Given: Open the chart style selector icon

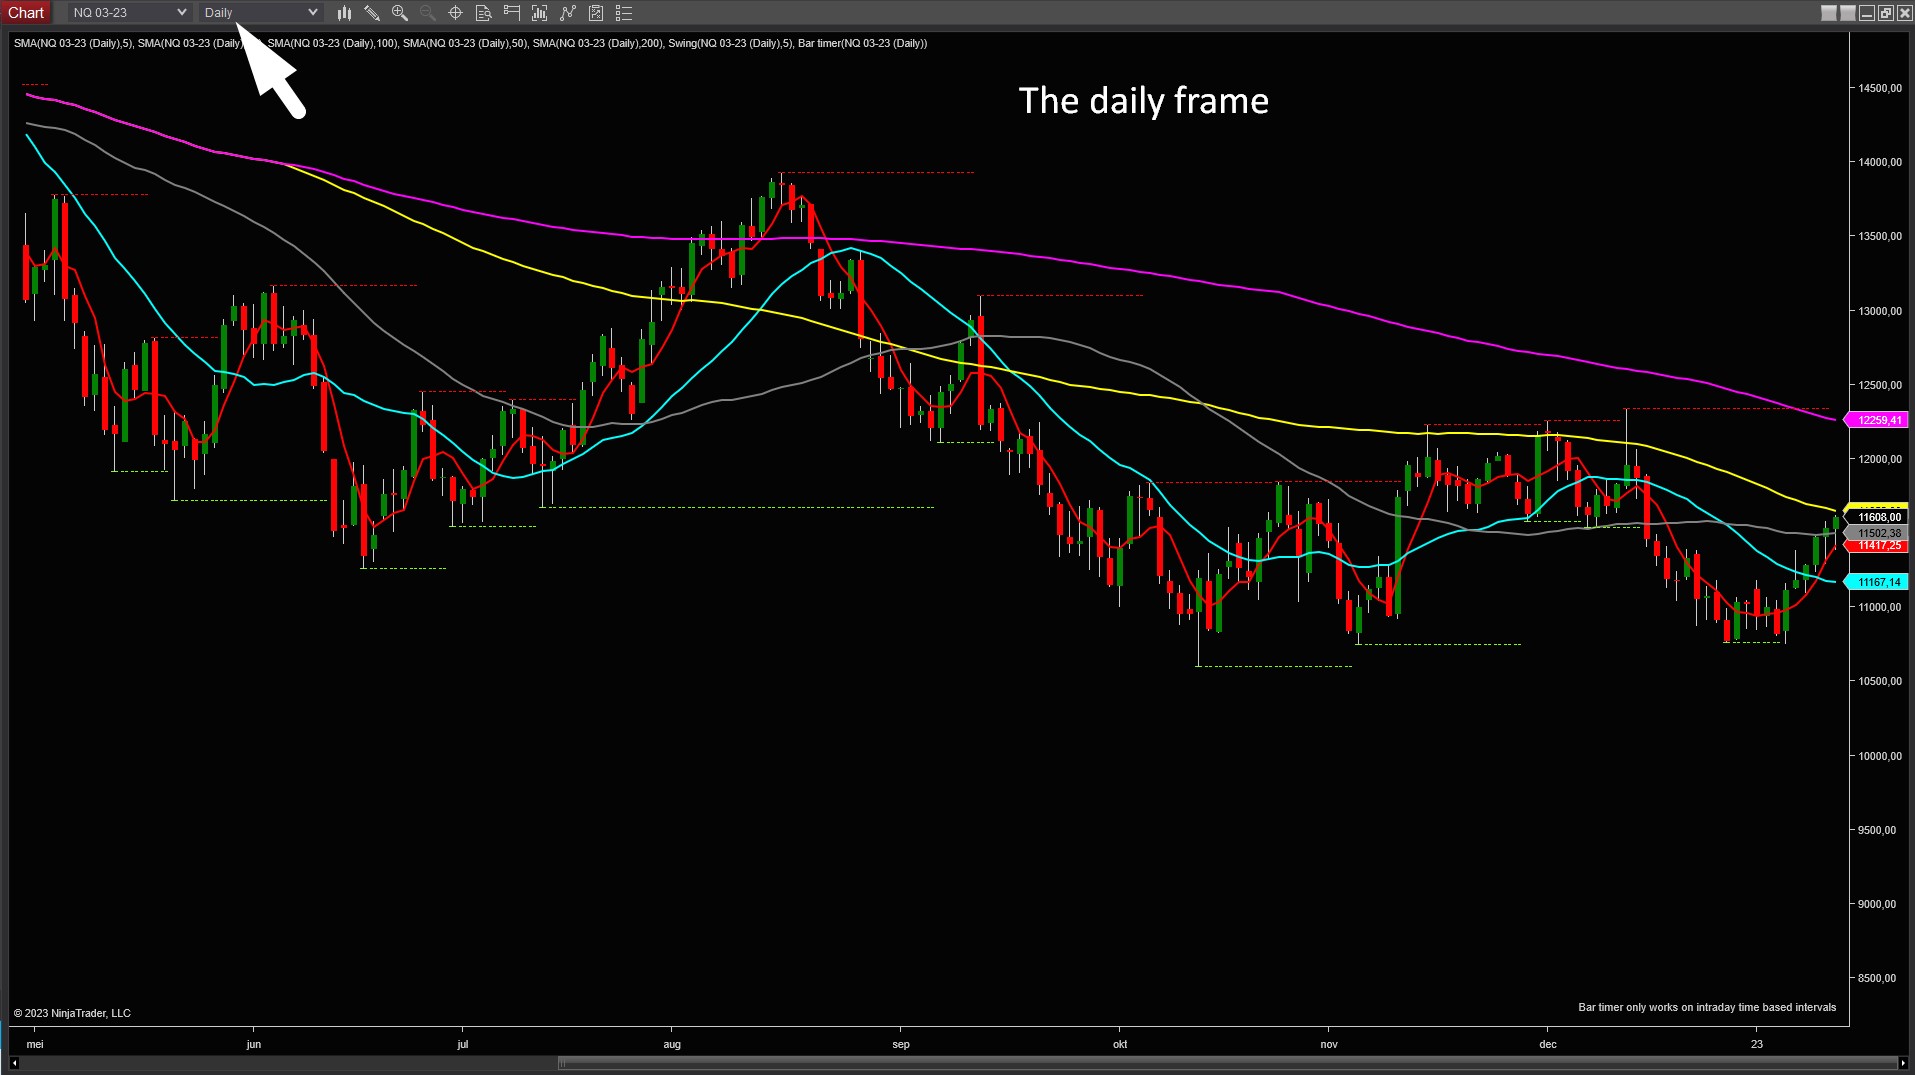Looking at the screenshot, I should [x=344, y=13].
